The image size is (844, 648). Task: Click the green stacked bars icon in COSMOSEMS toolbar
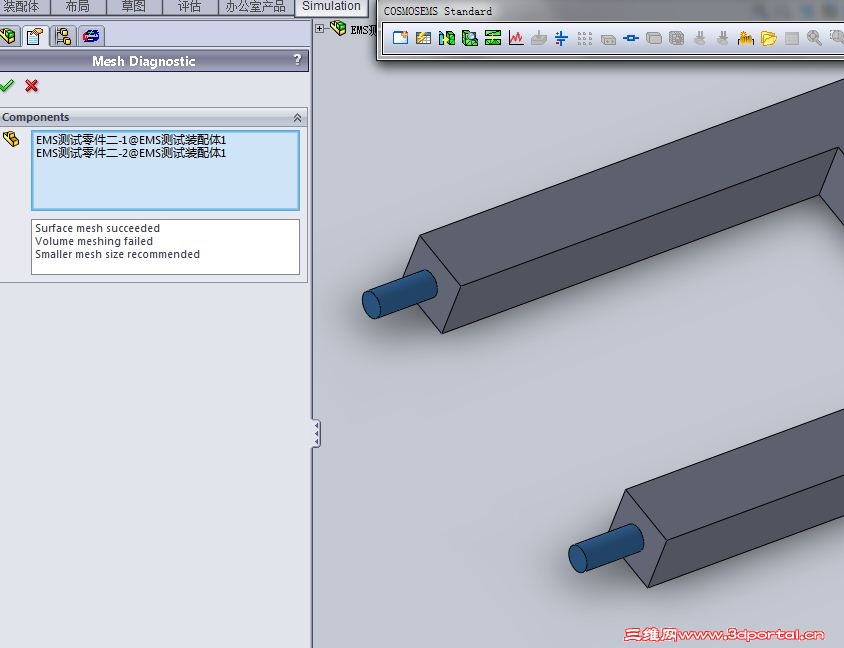tap(493, 38)
